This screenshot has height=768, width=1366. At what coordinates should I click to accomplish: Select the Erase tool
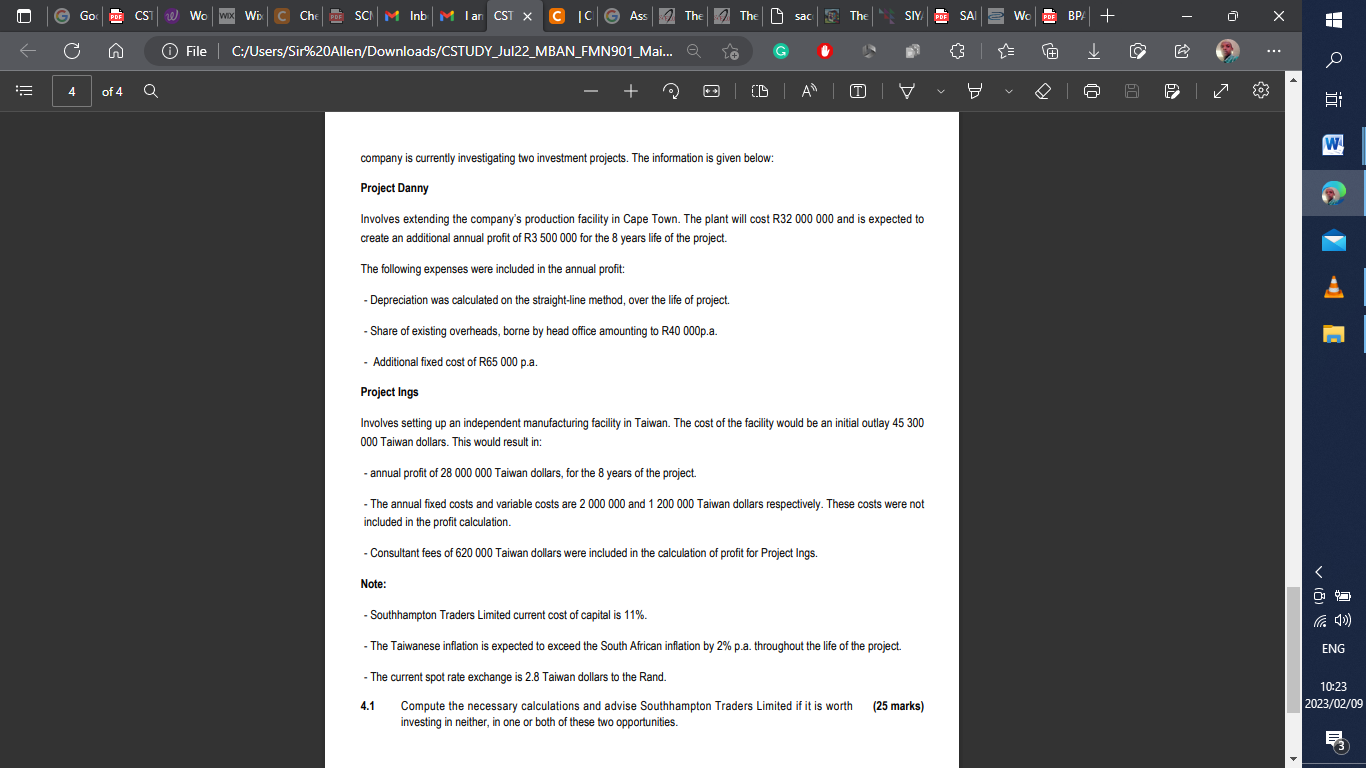pyautogui.click(x=1043, y=91)
